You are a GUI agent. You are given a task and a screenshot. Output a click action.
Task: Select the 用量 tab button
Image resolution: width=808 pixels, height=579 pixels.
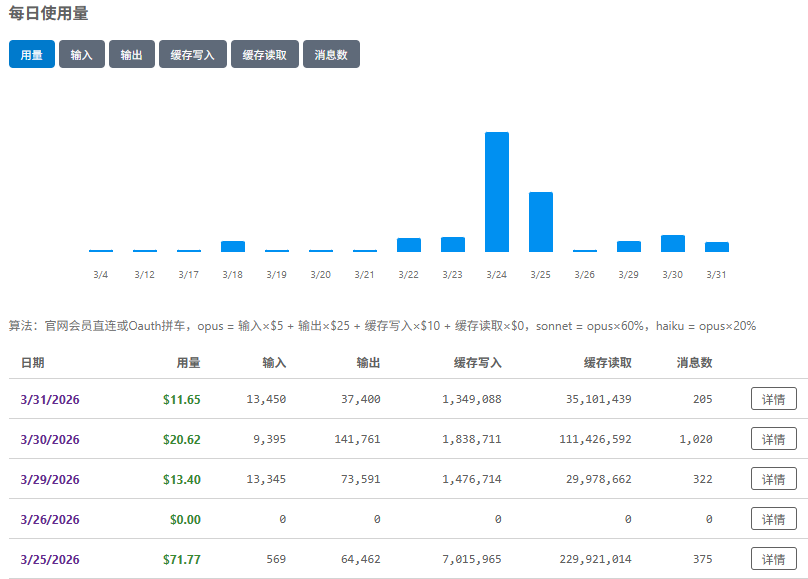point(32,54)
